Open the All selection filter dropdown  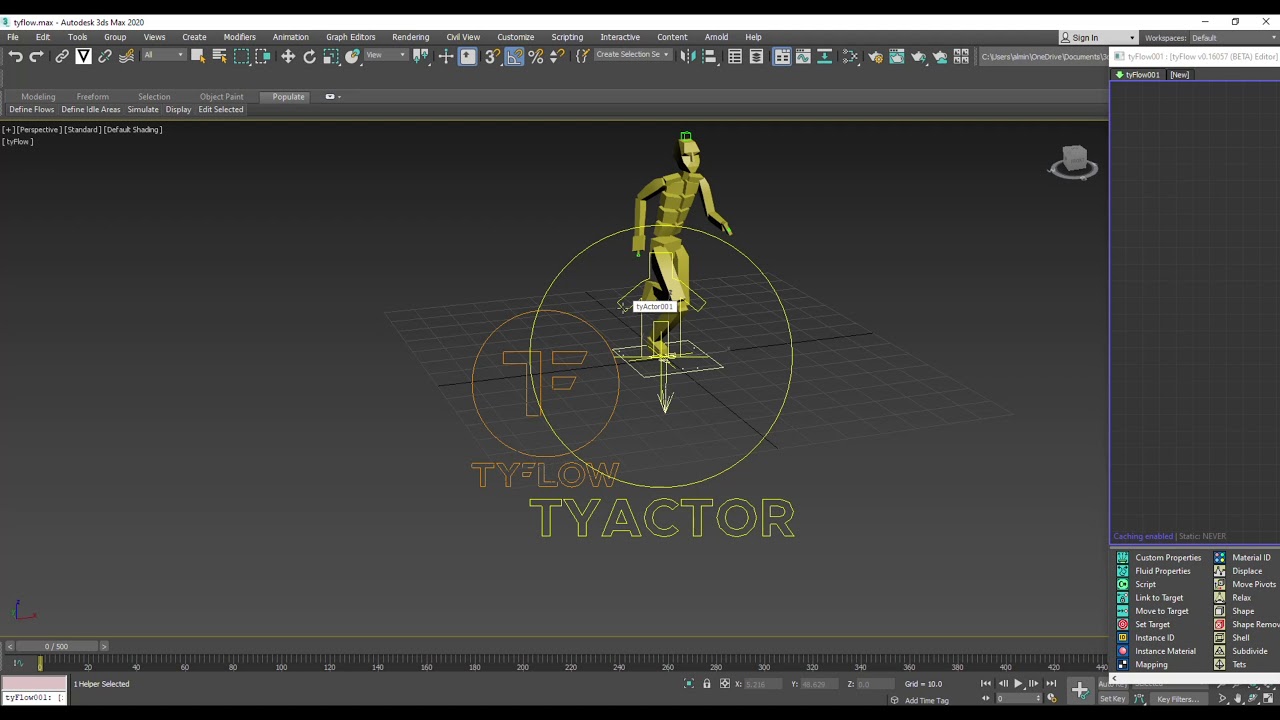162,55
